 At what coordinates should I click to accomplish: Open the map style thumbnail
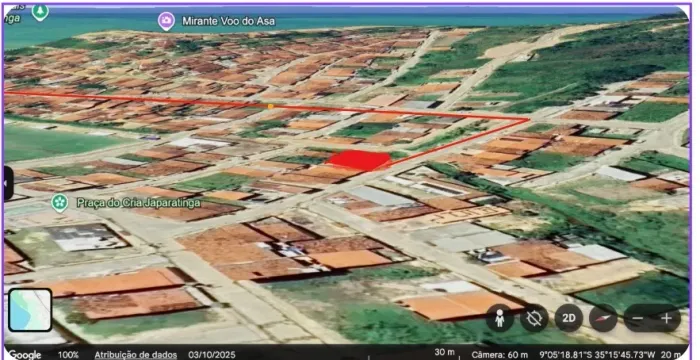coord(30,310)
